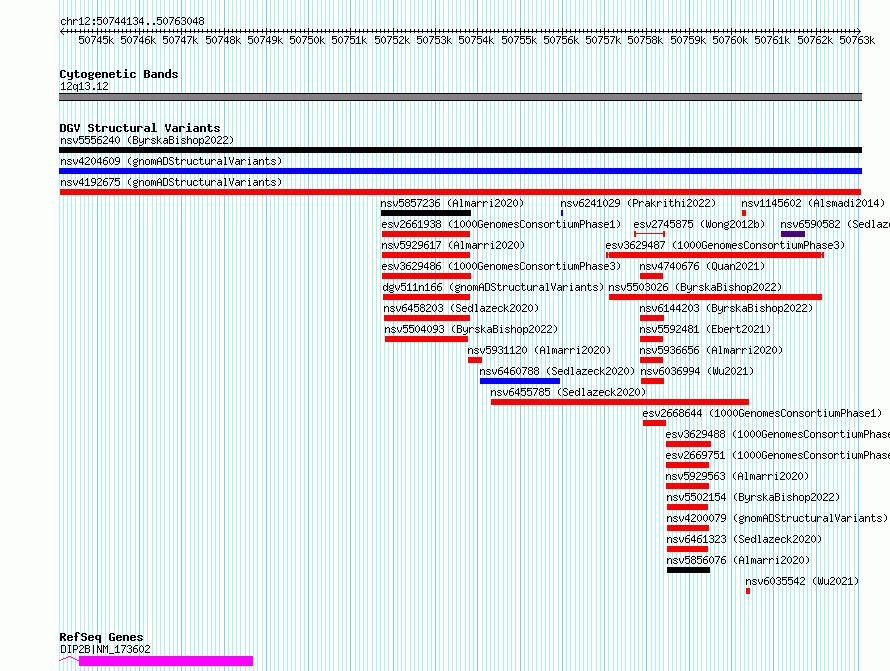Viewport: 890px width, 671px height.
Task: Open nsv4204609 (gnomADStructuralVariants) label
Action: [171, 161]
